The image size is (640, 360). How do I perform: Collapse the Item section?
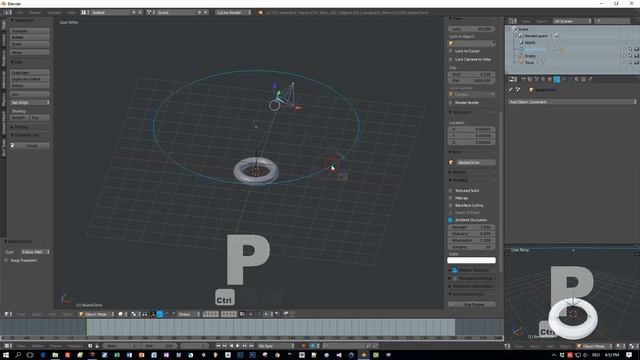pyautogui.click(x=456, y=152)
